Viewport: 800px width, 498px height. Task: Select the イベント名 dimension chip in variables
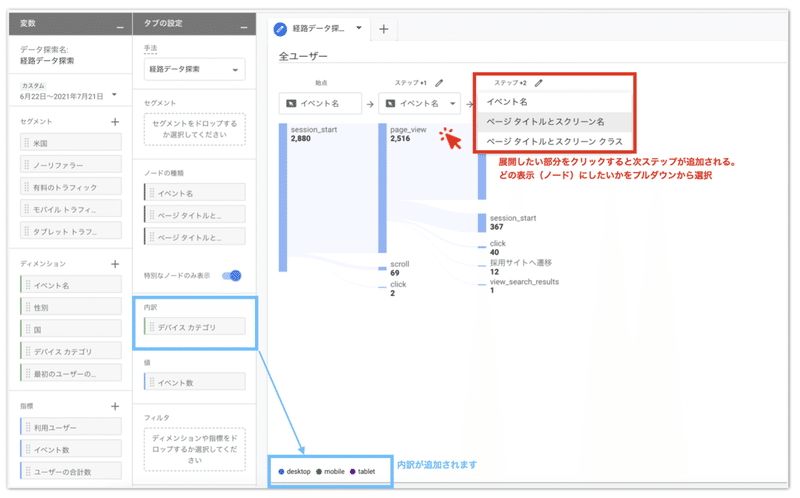pos(71,285)
